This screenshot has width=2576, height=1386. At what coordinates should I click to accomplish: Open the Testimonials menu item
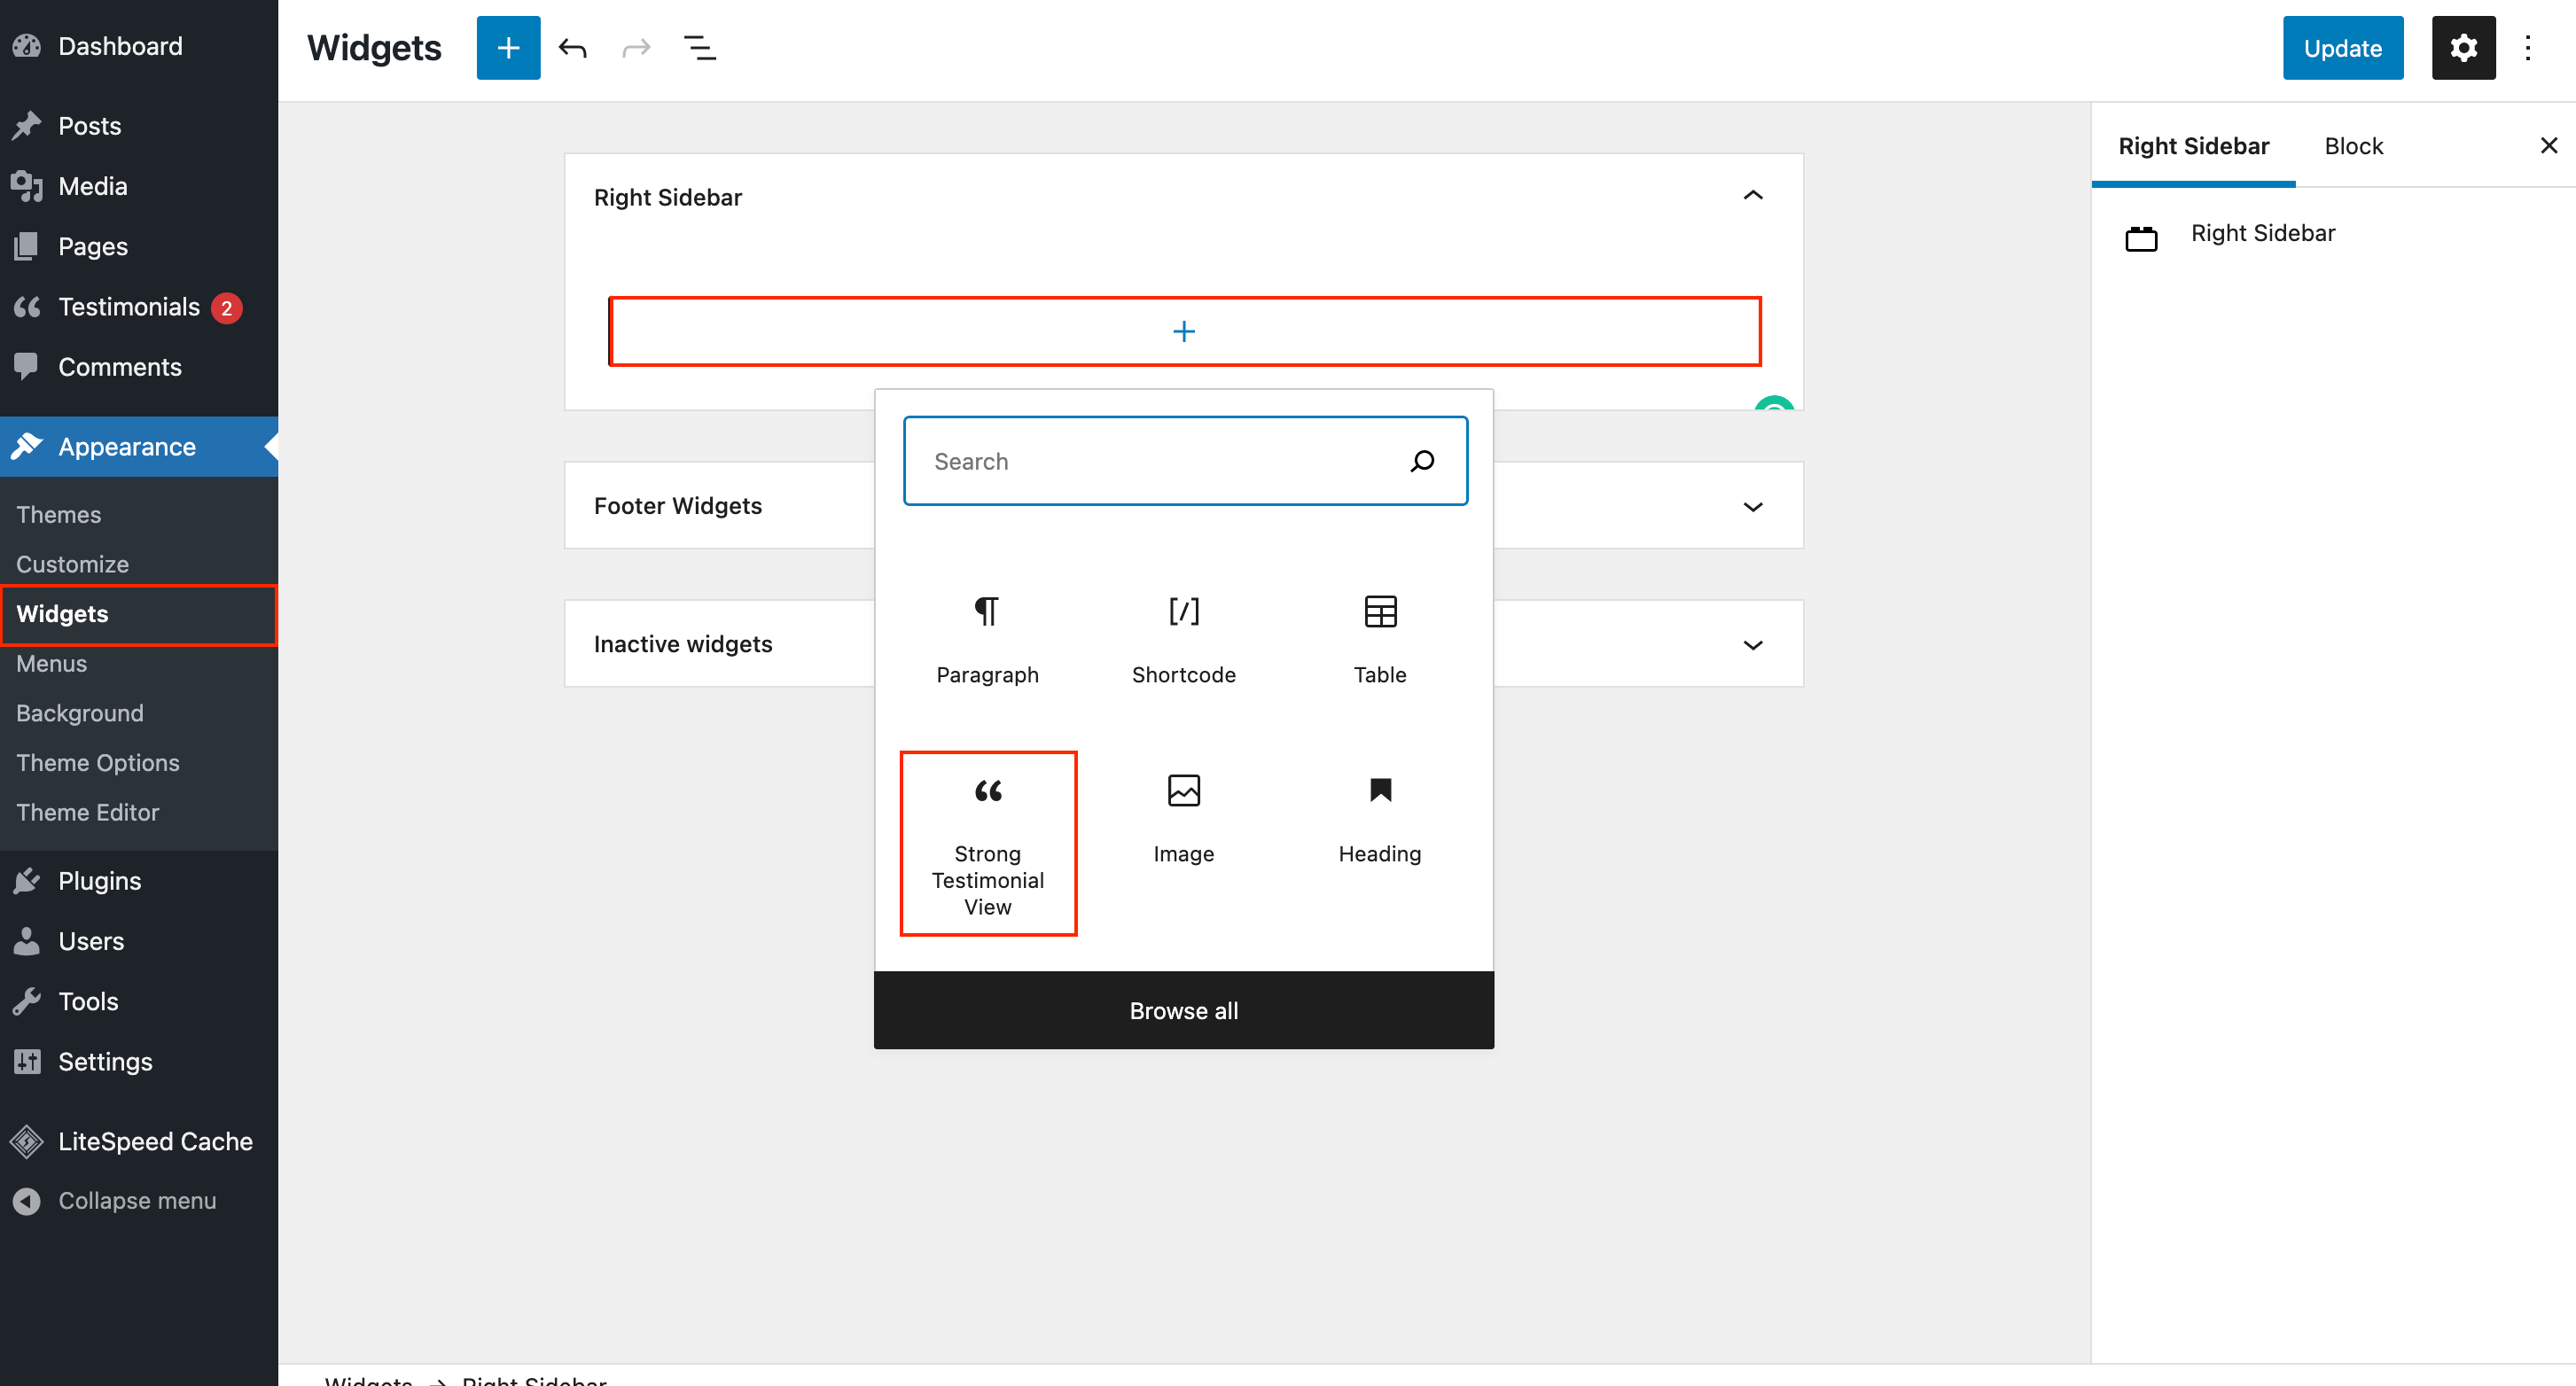point(129,308)
